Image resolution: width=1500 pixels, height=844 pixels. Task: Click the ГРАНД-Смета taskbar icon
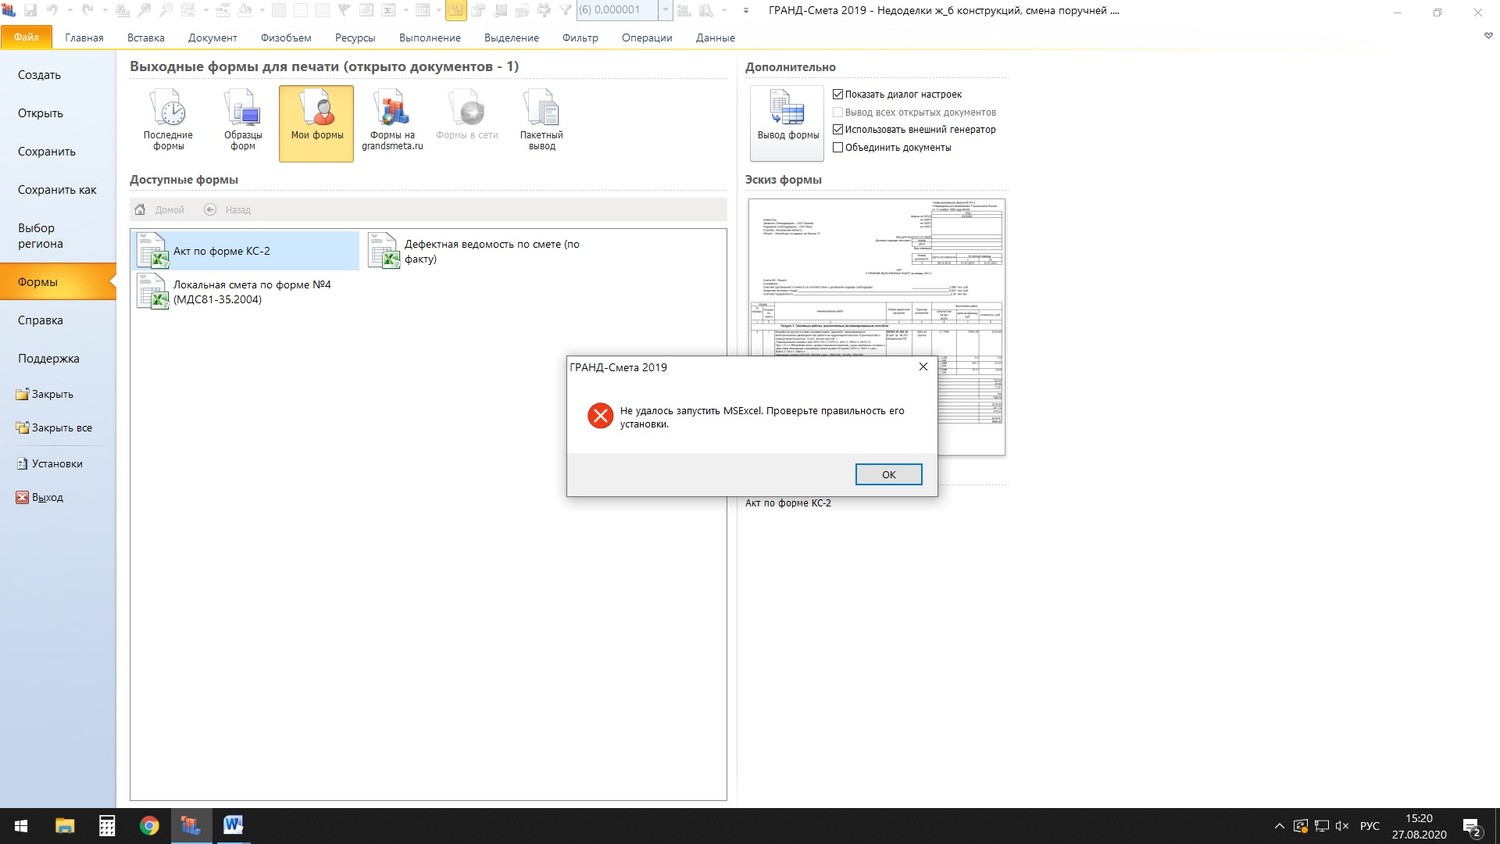coord(191,826)
